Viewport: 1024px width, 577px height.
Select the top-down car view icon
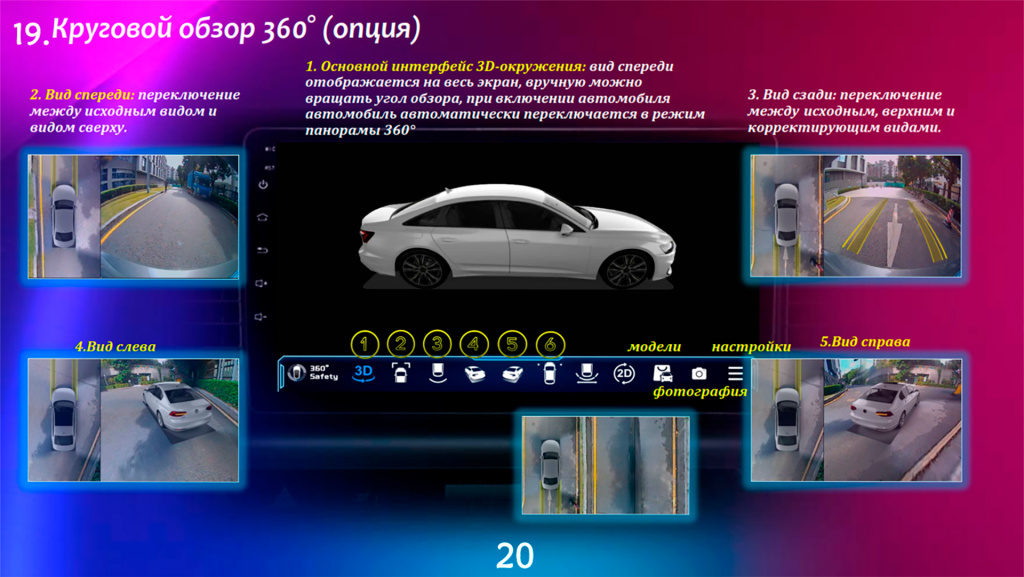549,373
